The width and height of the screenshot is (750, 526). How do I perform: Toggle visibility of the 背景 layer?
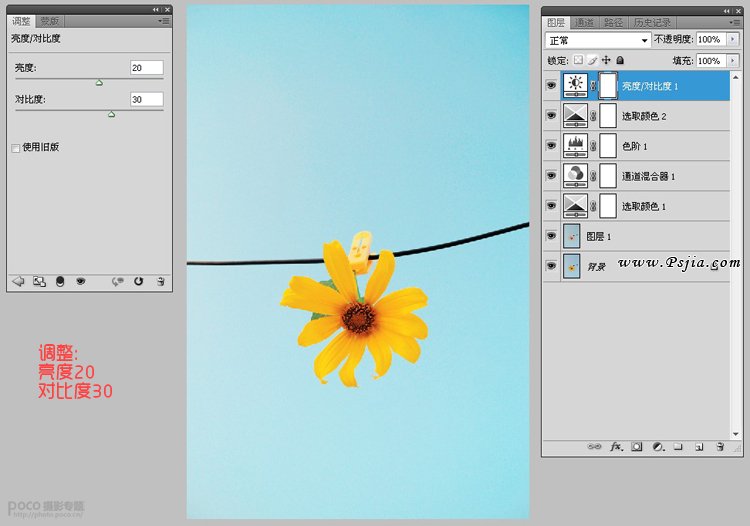click(x=551, y=266)
